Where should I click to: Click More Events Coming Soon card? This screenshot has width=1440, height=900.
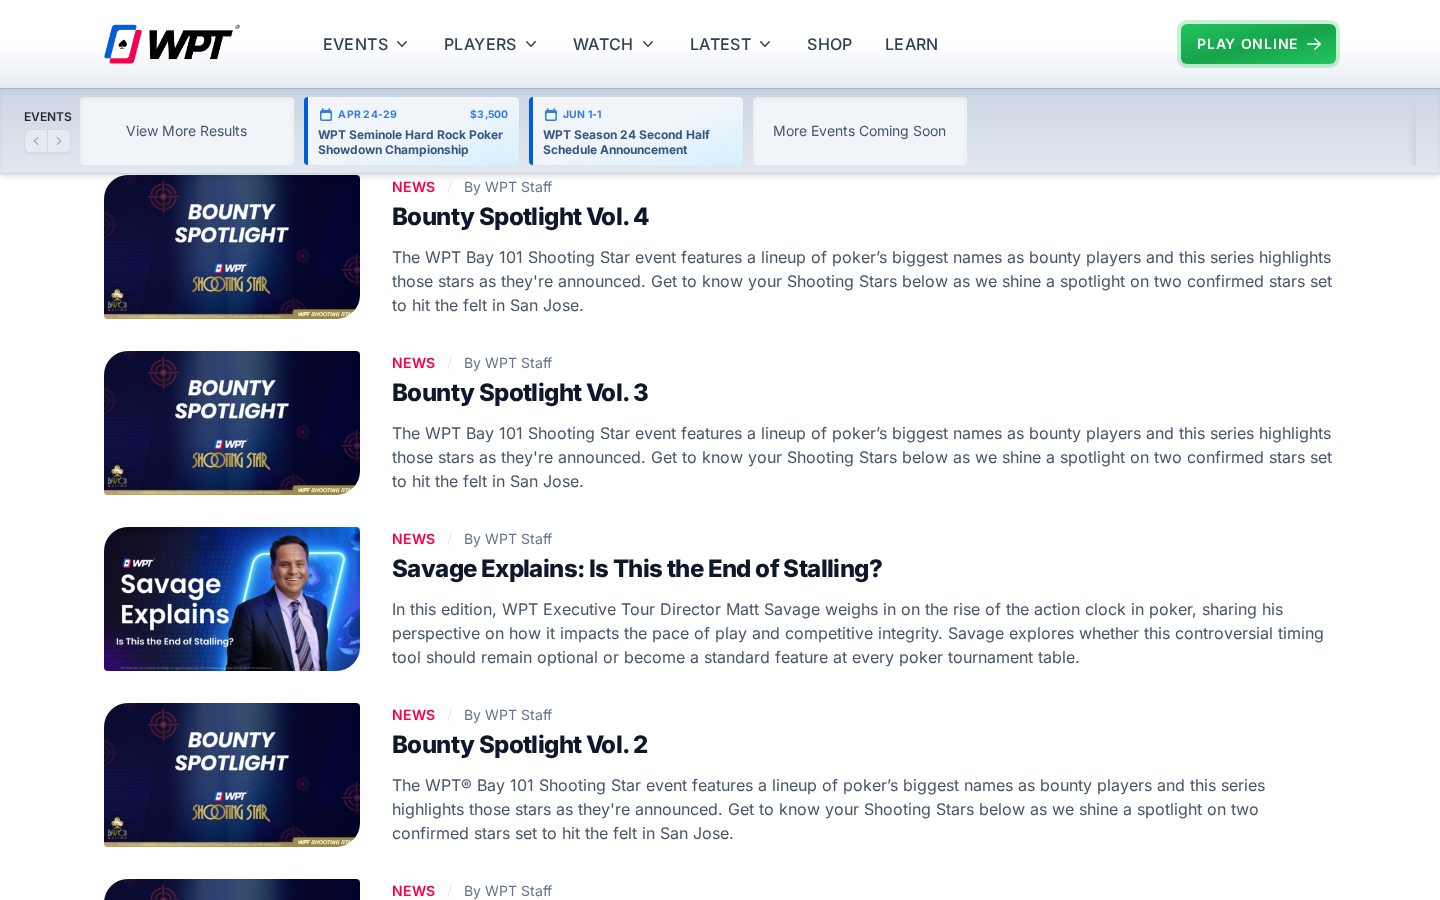click(860, 131)
